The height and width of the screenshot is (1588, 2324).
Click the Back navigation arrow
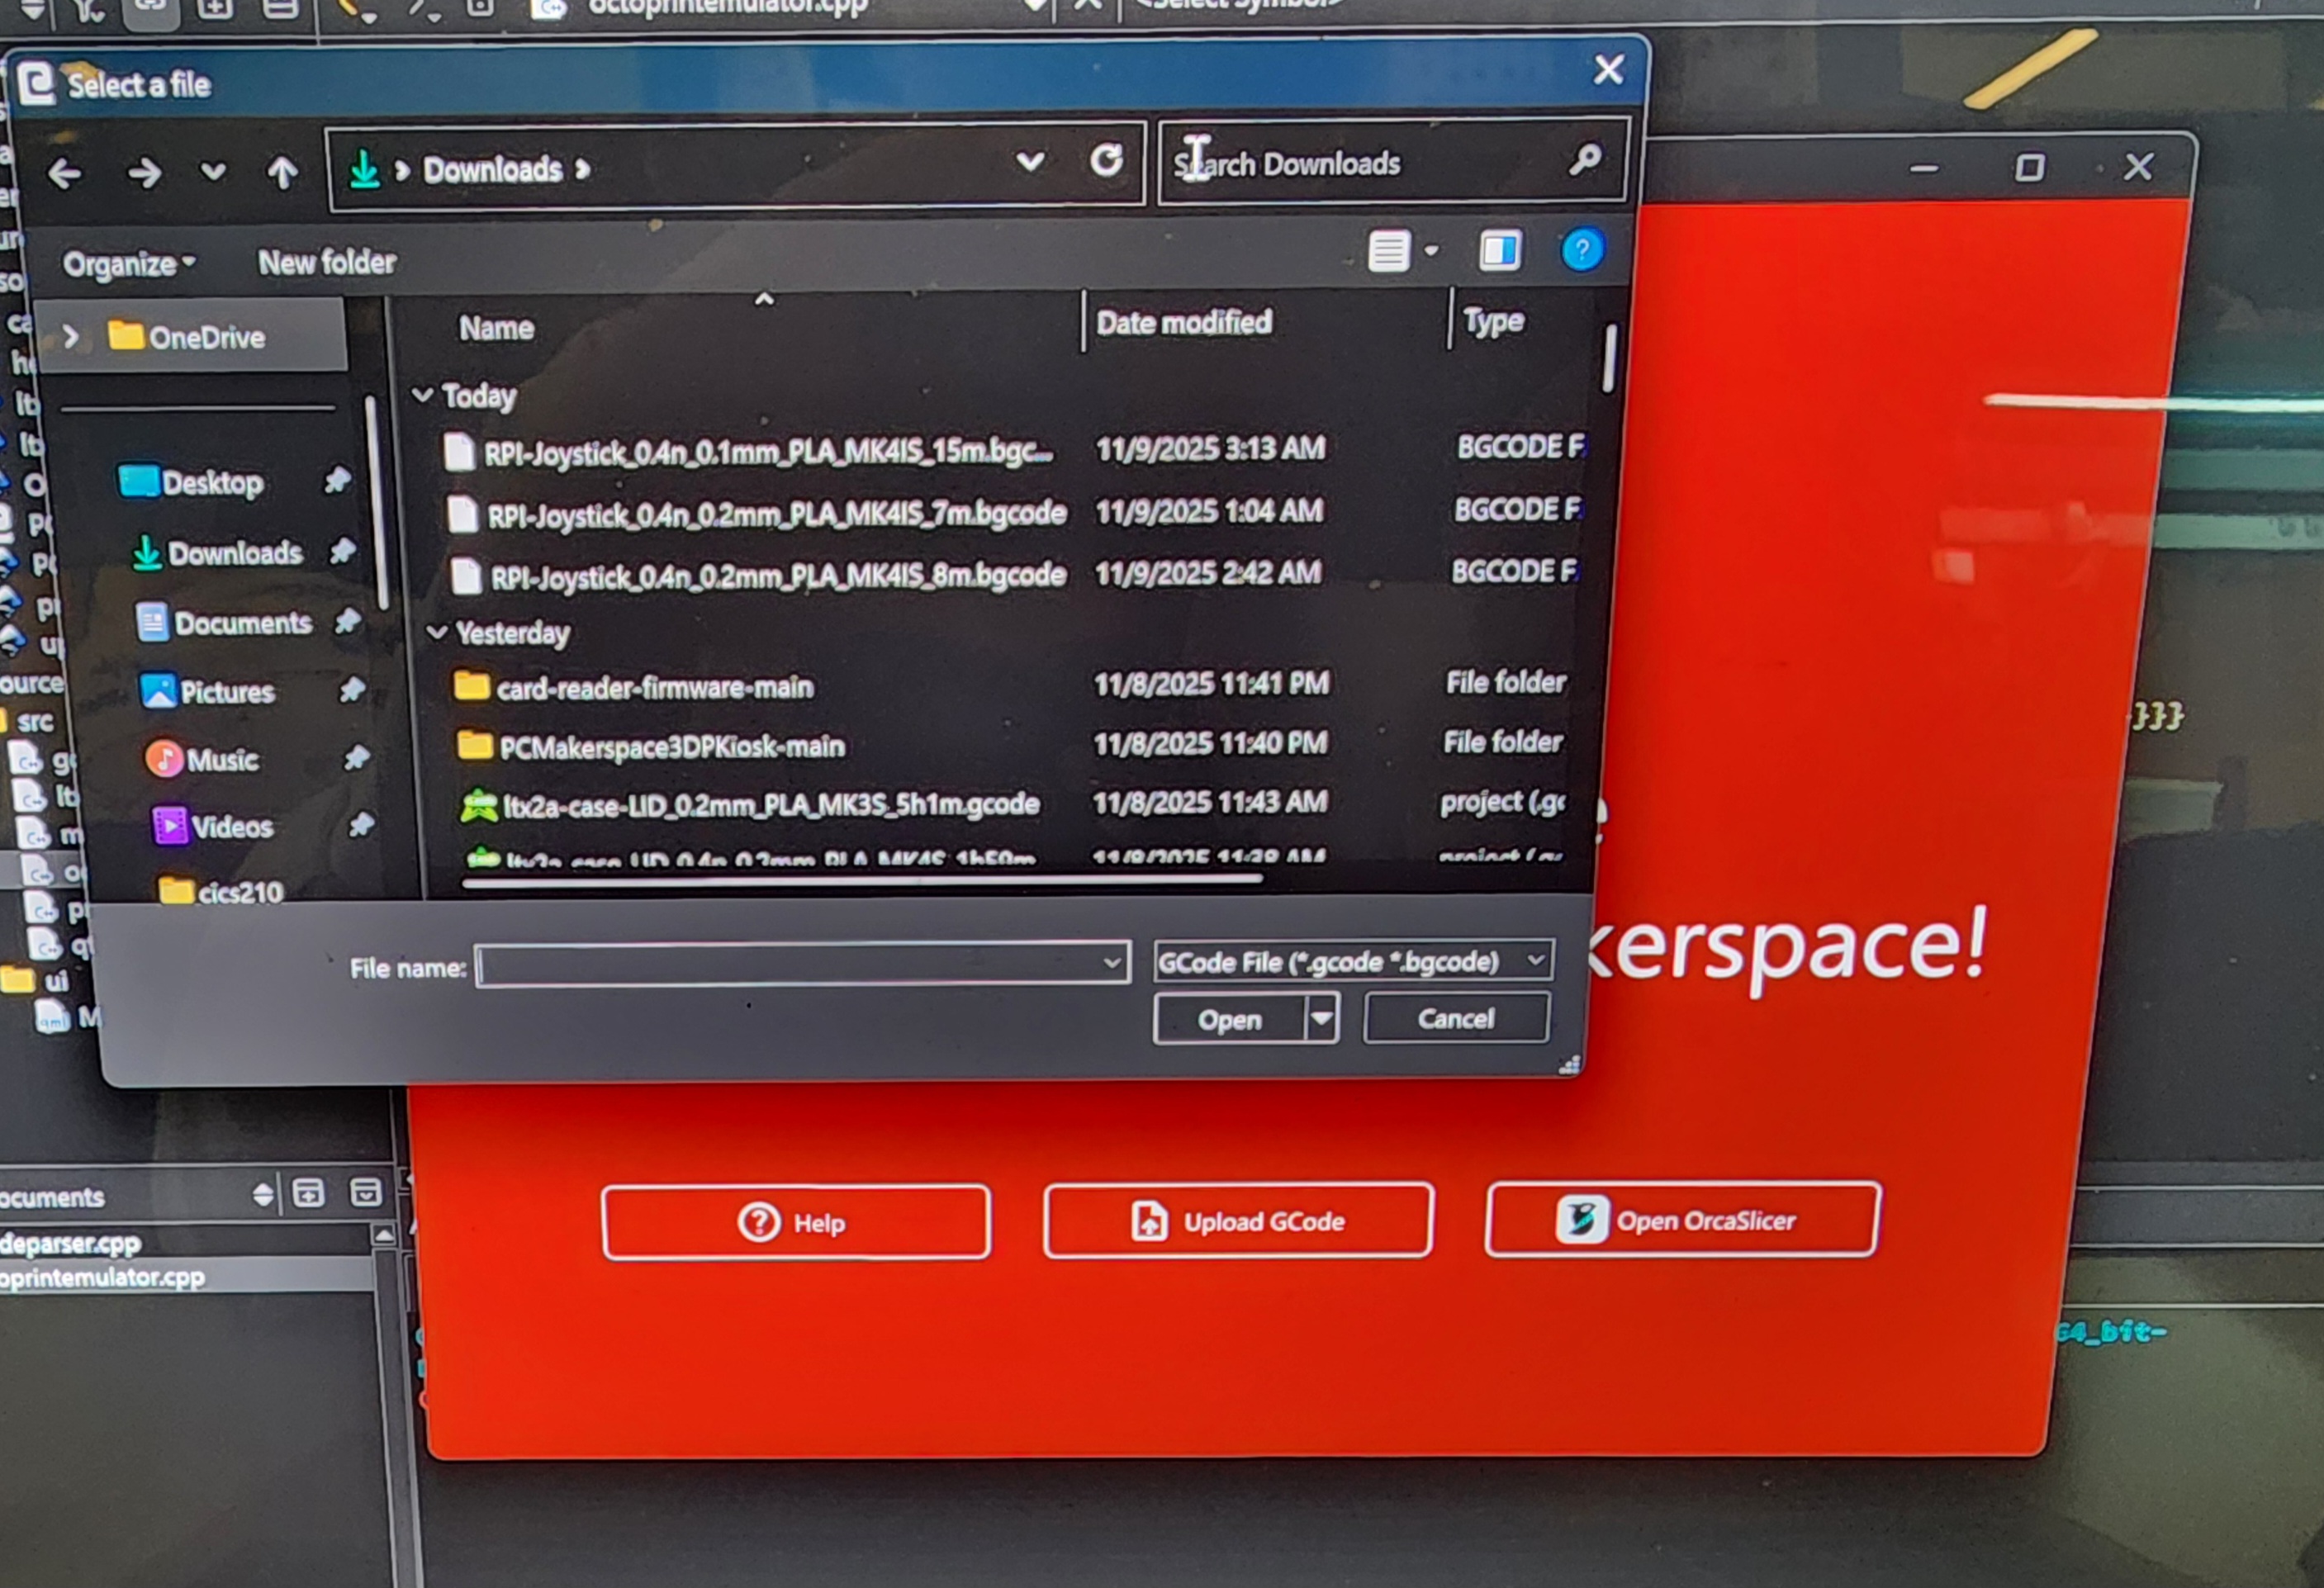click(x=65, y=174)
